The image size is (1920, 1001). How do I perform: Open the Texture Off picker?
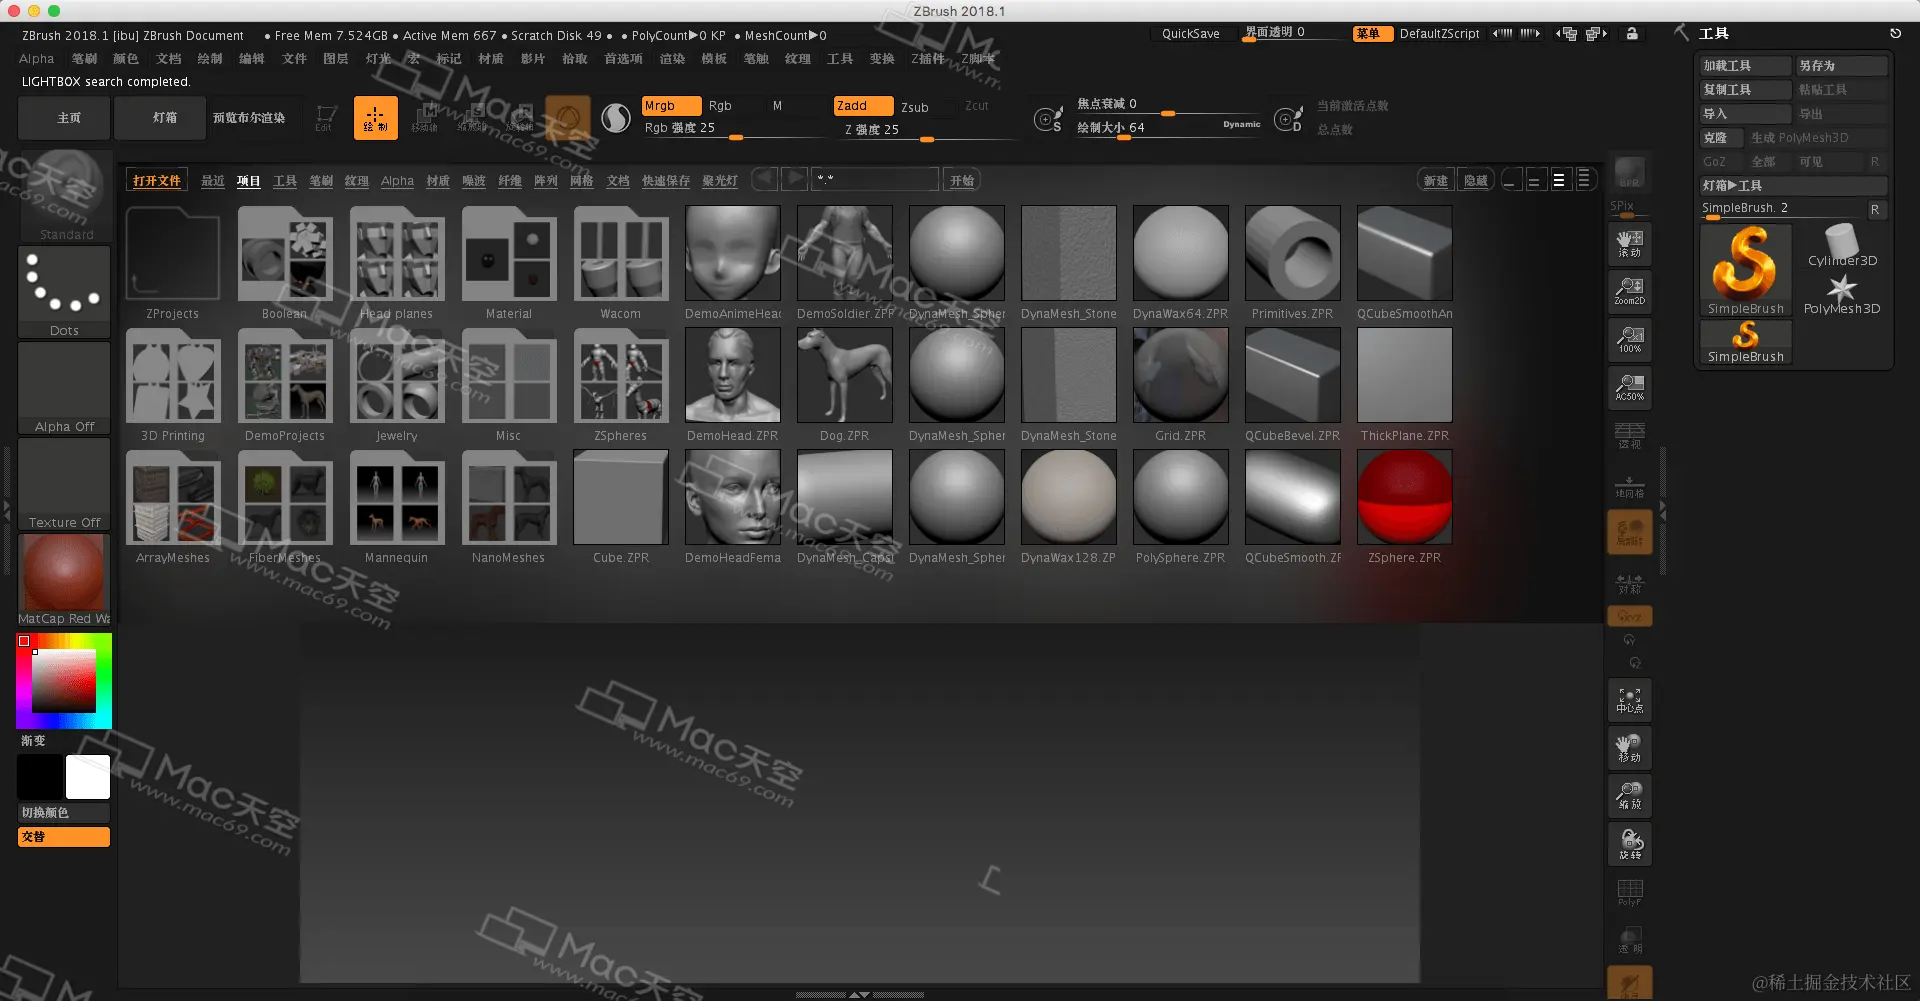[x=64, y=484]
